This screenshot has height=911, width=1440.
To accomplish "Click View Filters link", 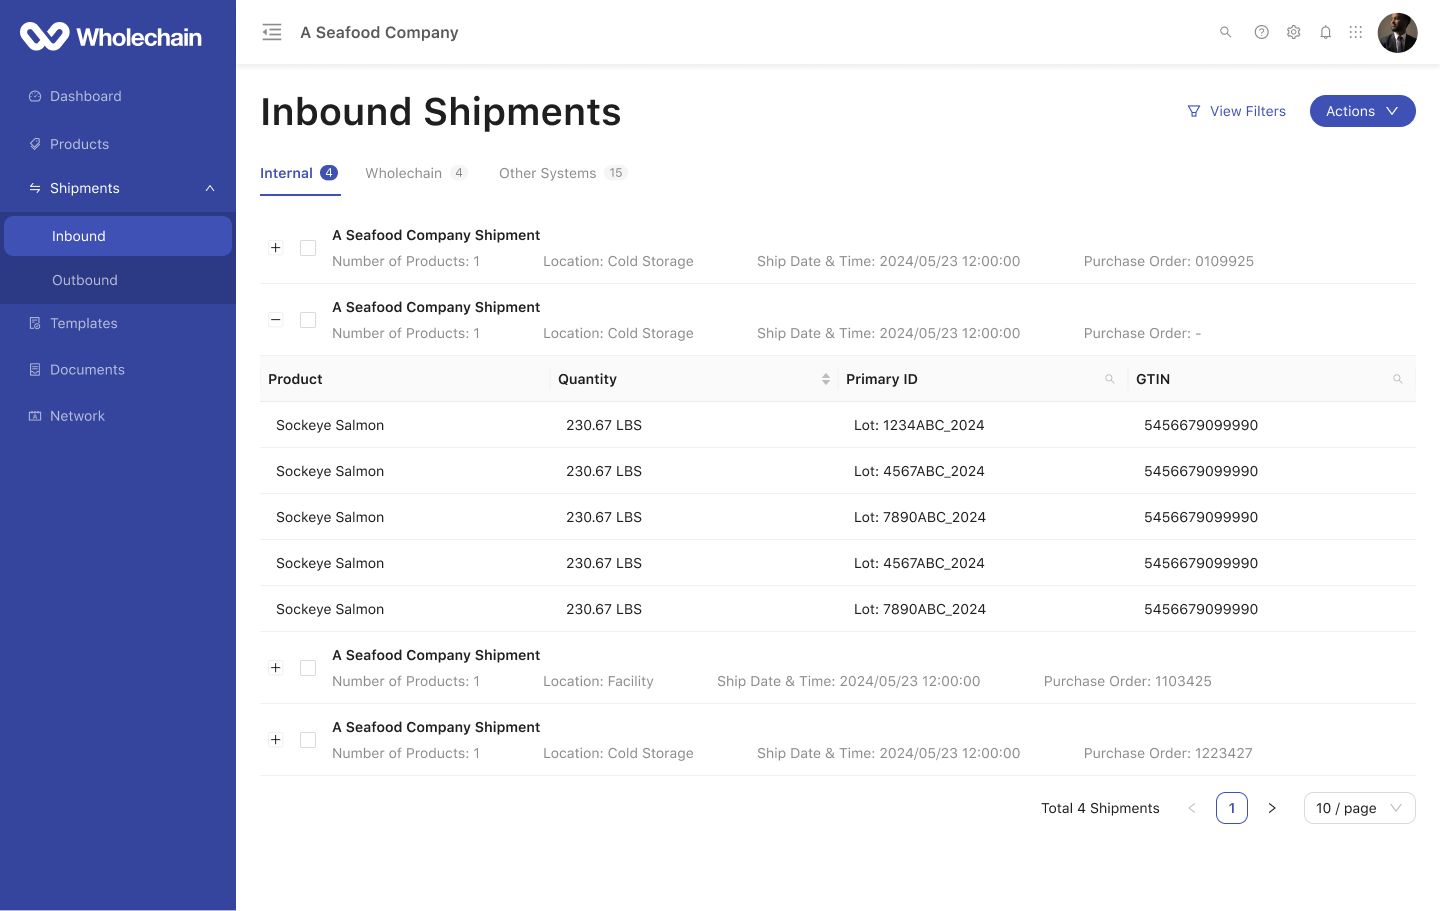I will (1236, 111).
